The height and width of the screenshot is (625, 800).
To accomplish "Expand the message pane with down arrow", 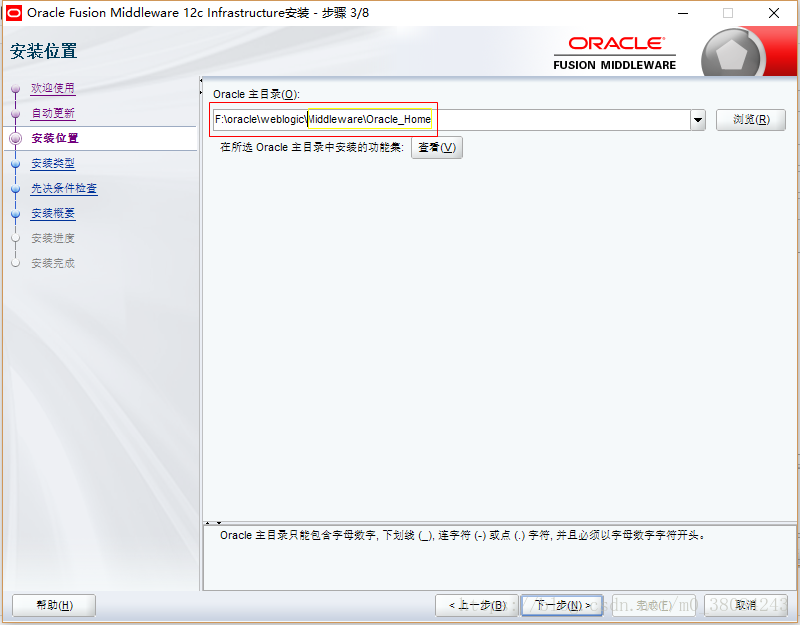I will pos(219,523).
